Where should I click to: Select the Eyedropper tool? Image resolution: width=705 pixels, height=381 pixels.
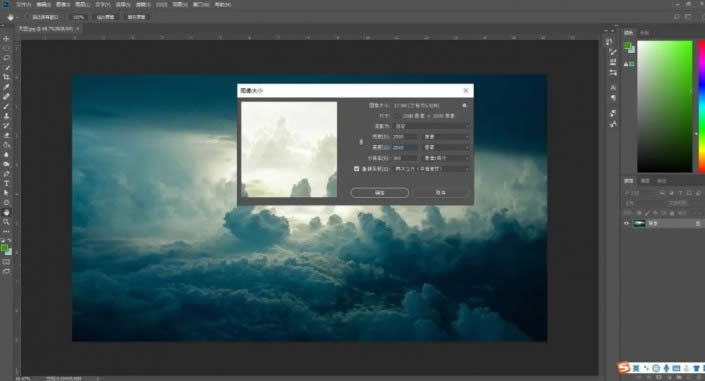coord(6,87)
